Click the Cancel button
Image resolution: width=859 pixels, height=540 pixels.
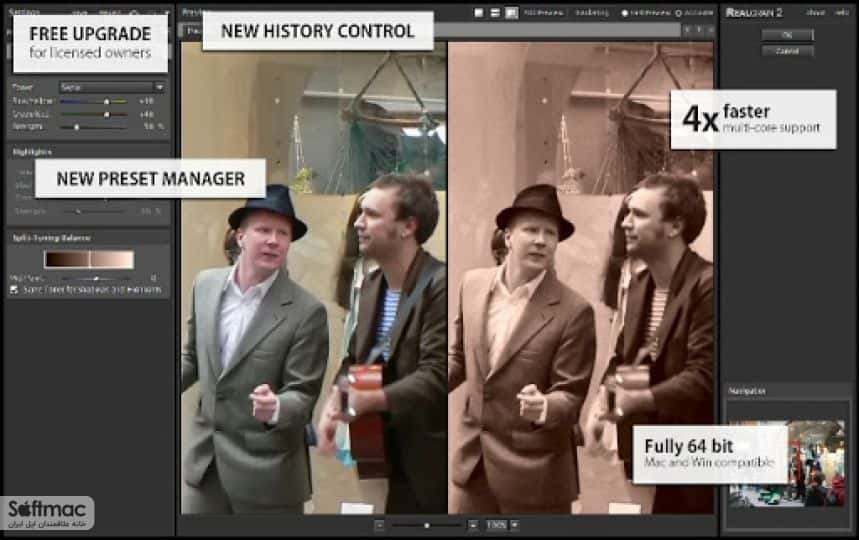pyautogui.click(x=787, y=51)
